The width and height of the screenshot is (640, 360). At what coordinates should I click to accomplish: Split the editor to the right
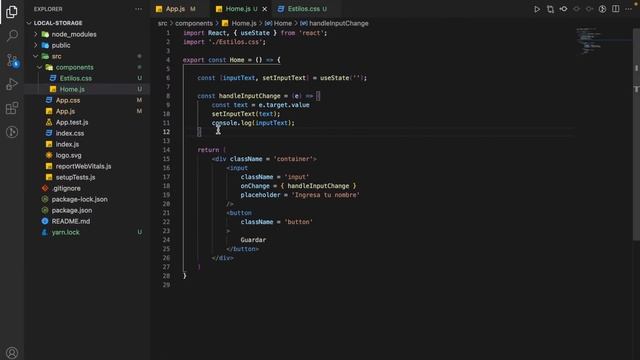[616, 9]
